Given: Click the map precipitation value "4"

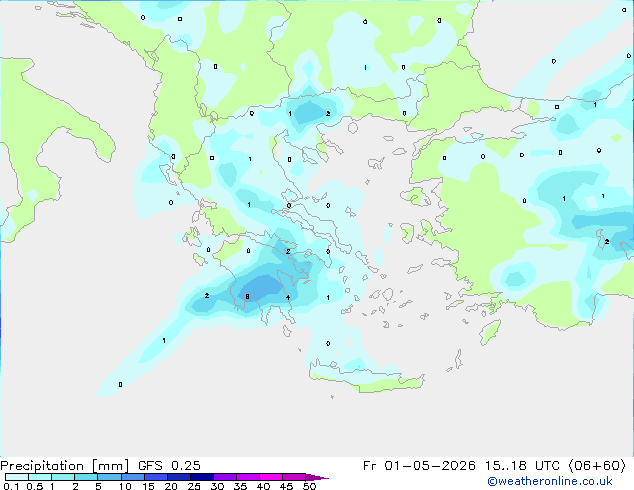Looking at the screenshot, I should [x=288, y=298].
